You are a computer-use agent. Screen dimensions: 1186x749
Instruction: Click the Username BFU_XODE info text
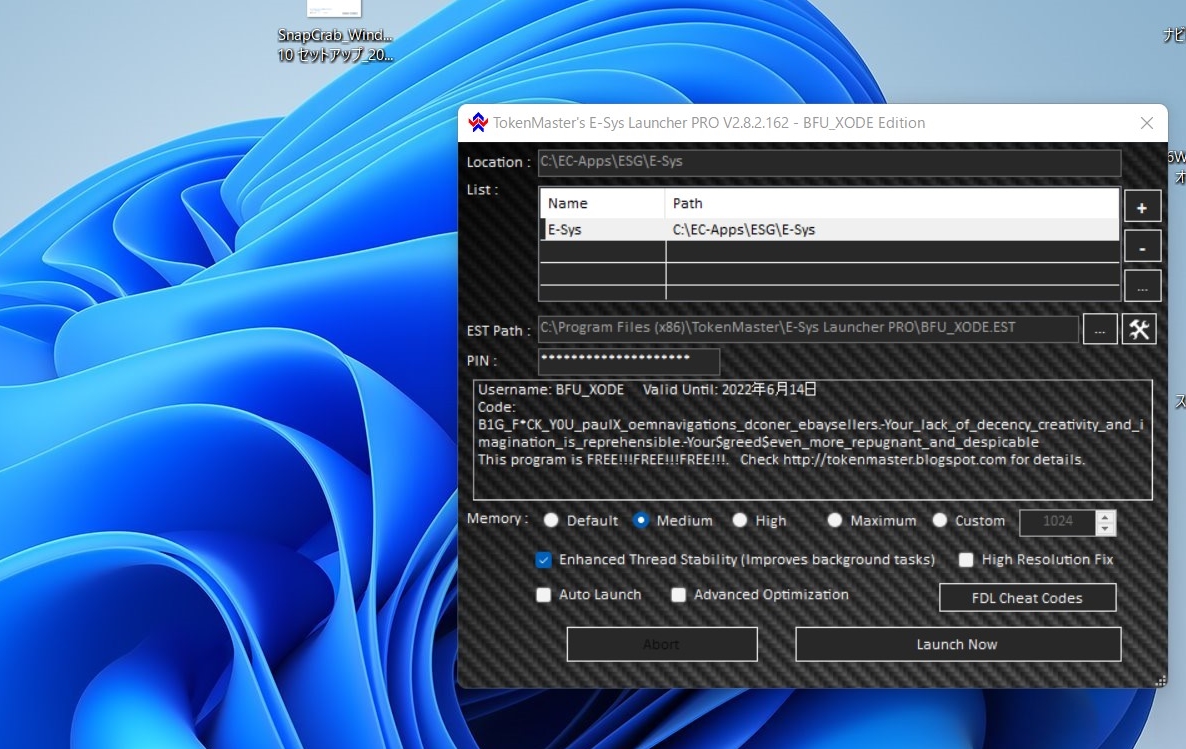pos(551,390)
